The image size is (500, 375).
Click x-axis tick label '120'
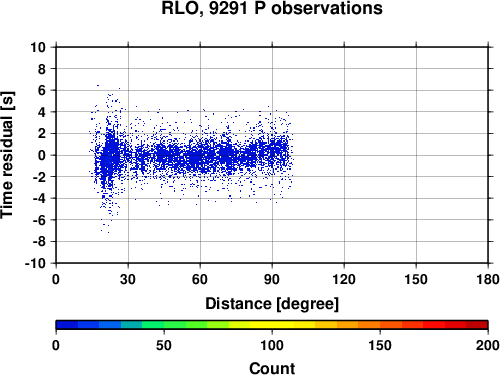[x=344, y=279]
